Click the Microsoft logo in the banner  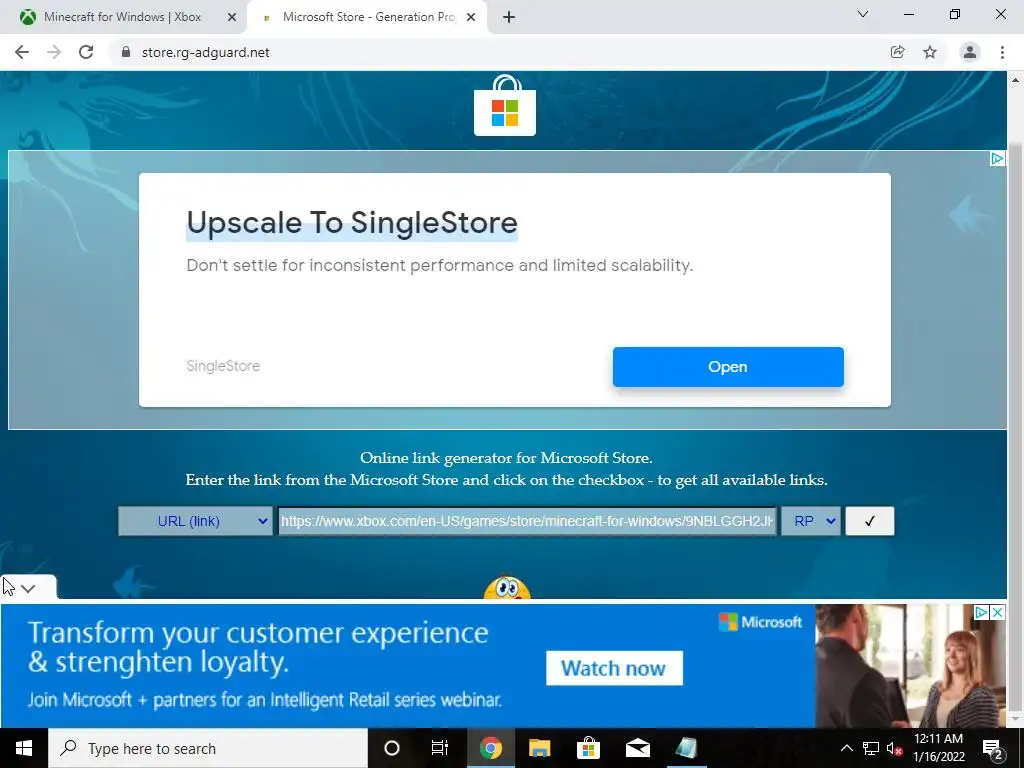point(761,622)
